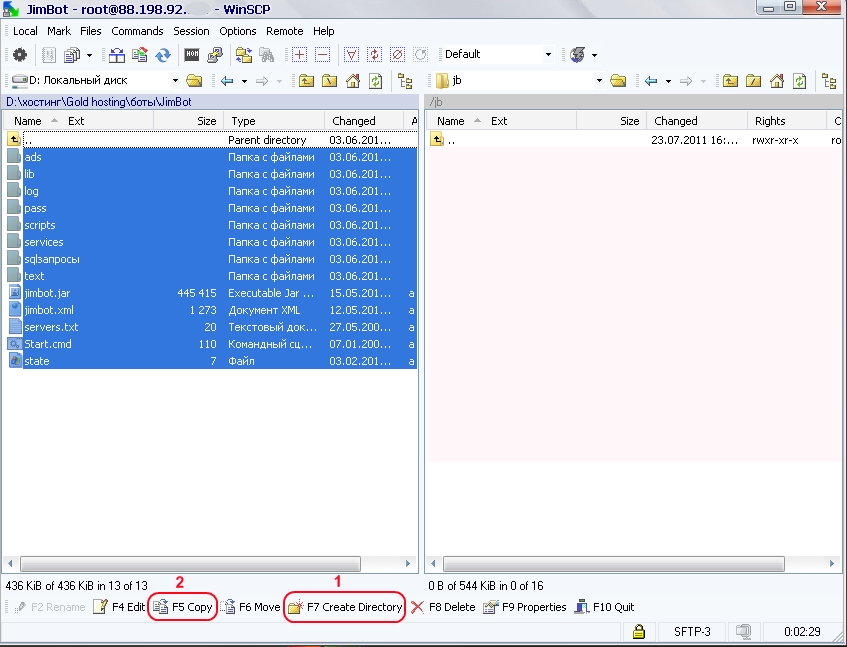Toggle Synchronize Browsing between panels

point(244,55)
